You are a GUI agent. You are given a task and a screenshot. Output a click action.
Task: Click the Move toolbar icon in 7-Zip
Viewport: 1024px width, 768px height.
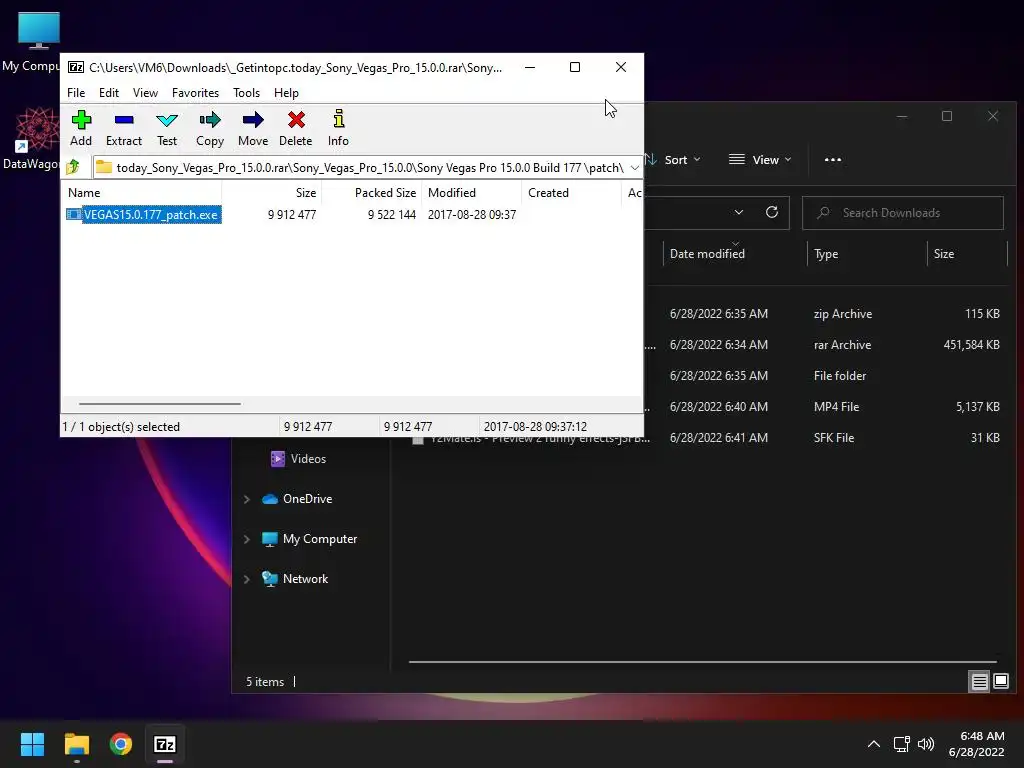253,128
